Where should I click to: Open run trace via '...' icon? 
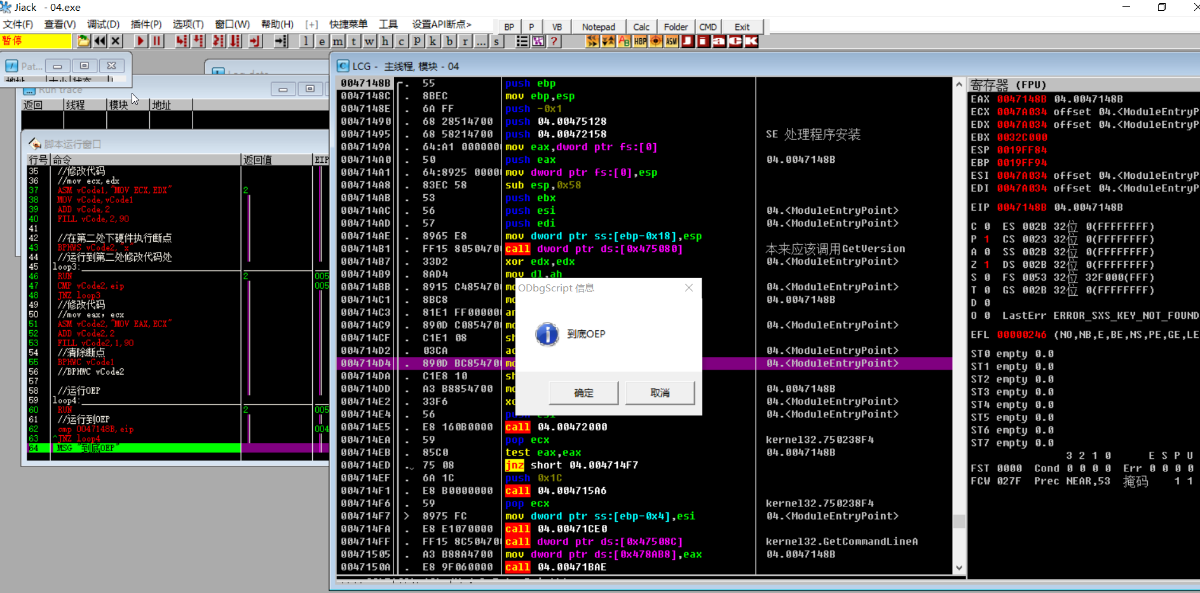[481, 41]
